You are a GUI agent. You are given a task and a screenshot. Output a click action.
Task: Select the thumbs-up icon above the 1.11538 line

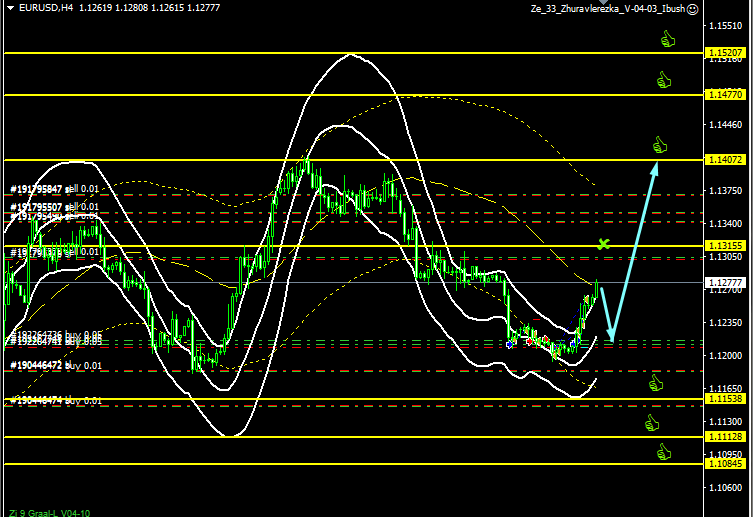(656, 383)
